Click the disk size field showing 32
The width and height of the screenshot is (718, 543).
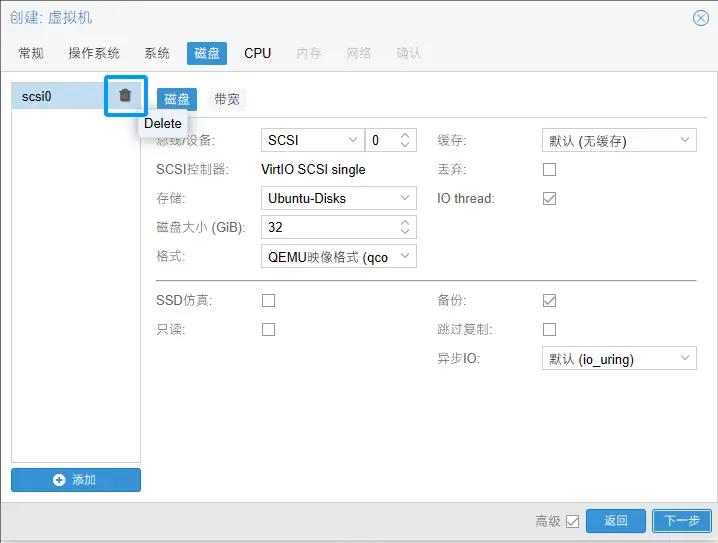[x=330, y=227]
